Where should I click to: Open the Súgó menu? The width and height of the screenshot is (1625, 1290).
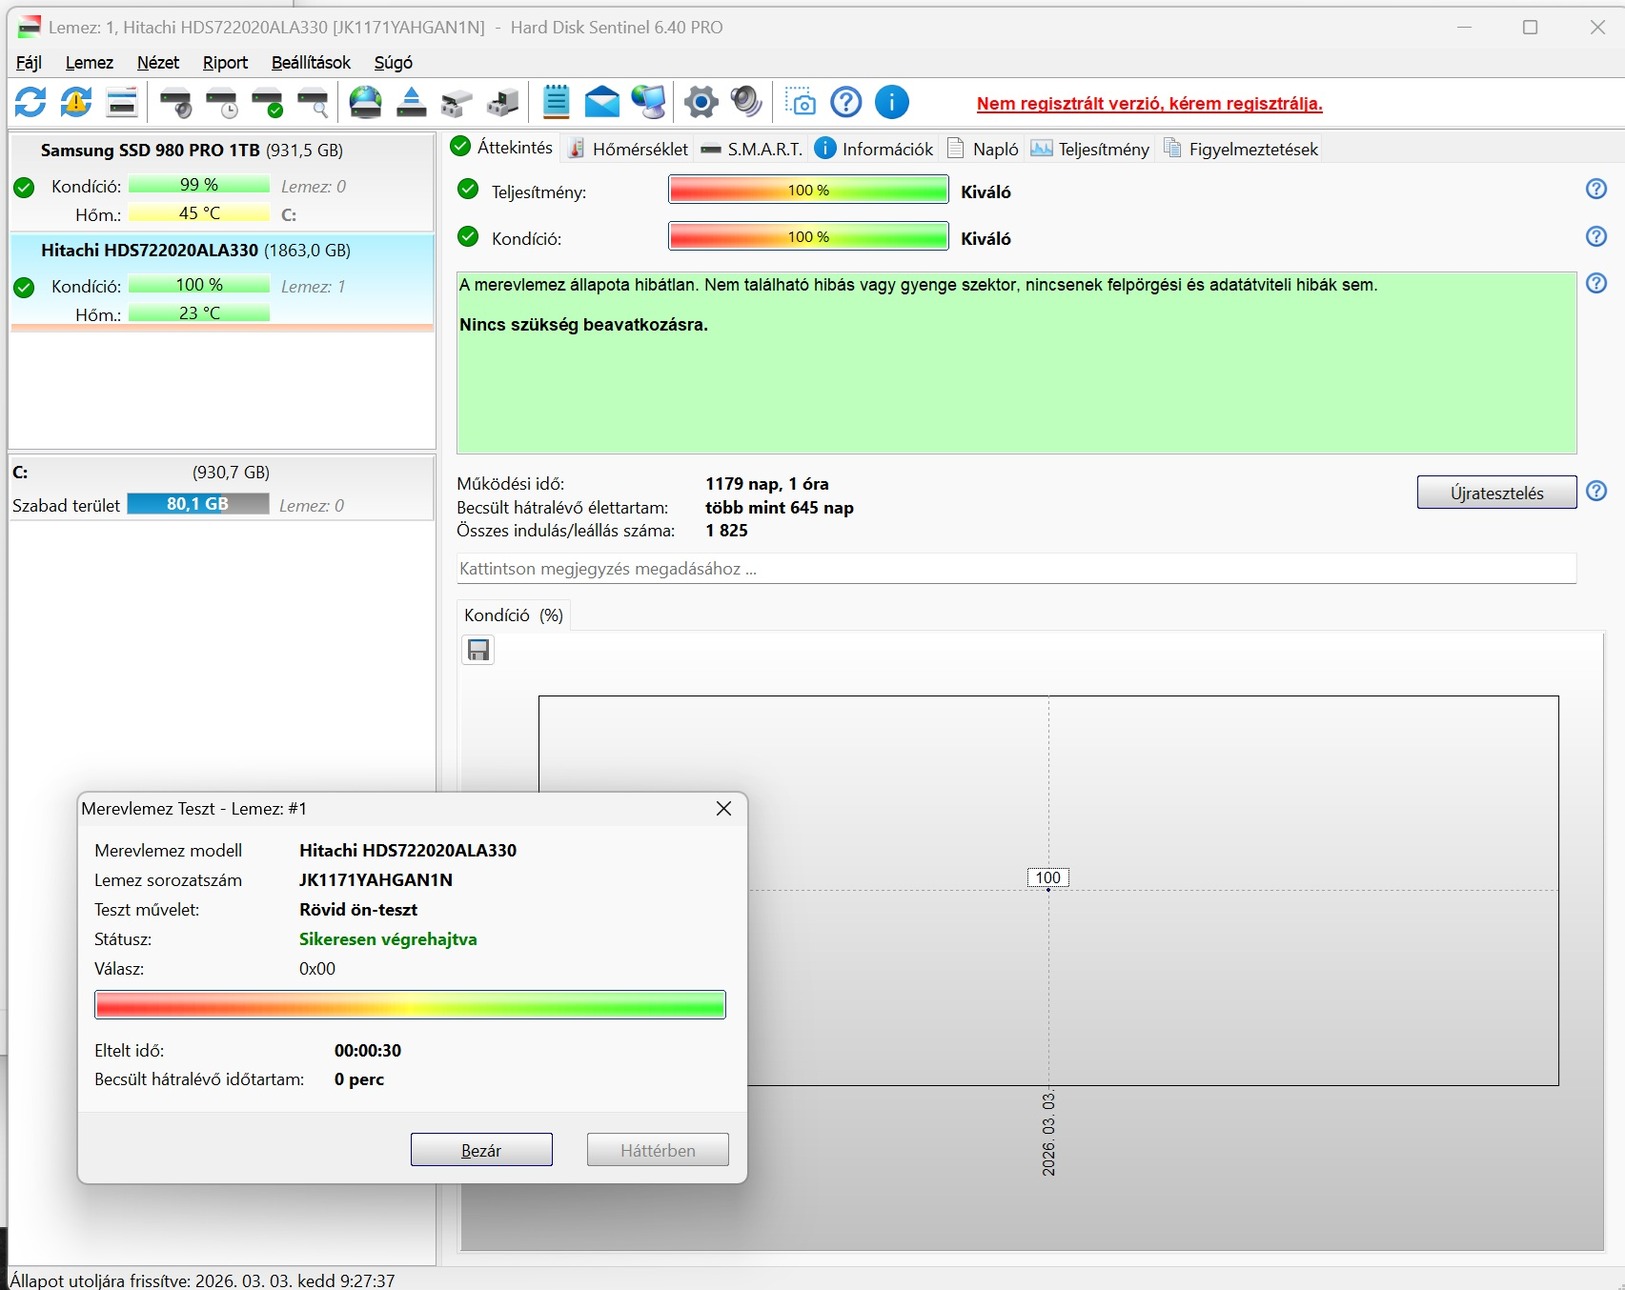tap(393, 63)
